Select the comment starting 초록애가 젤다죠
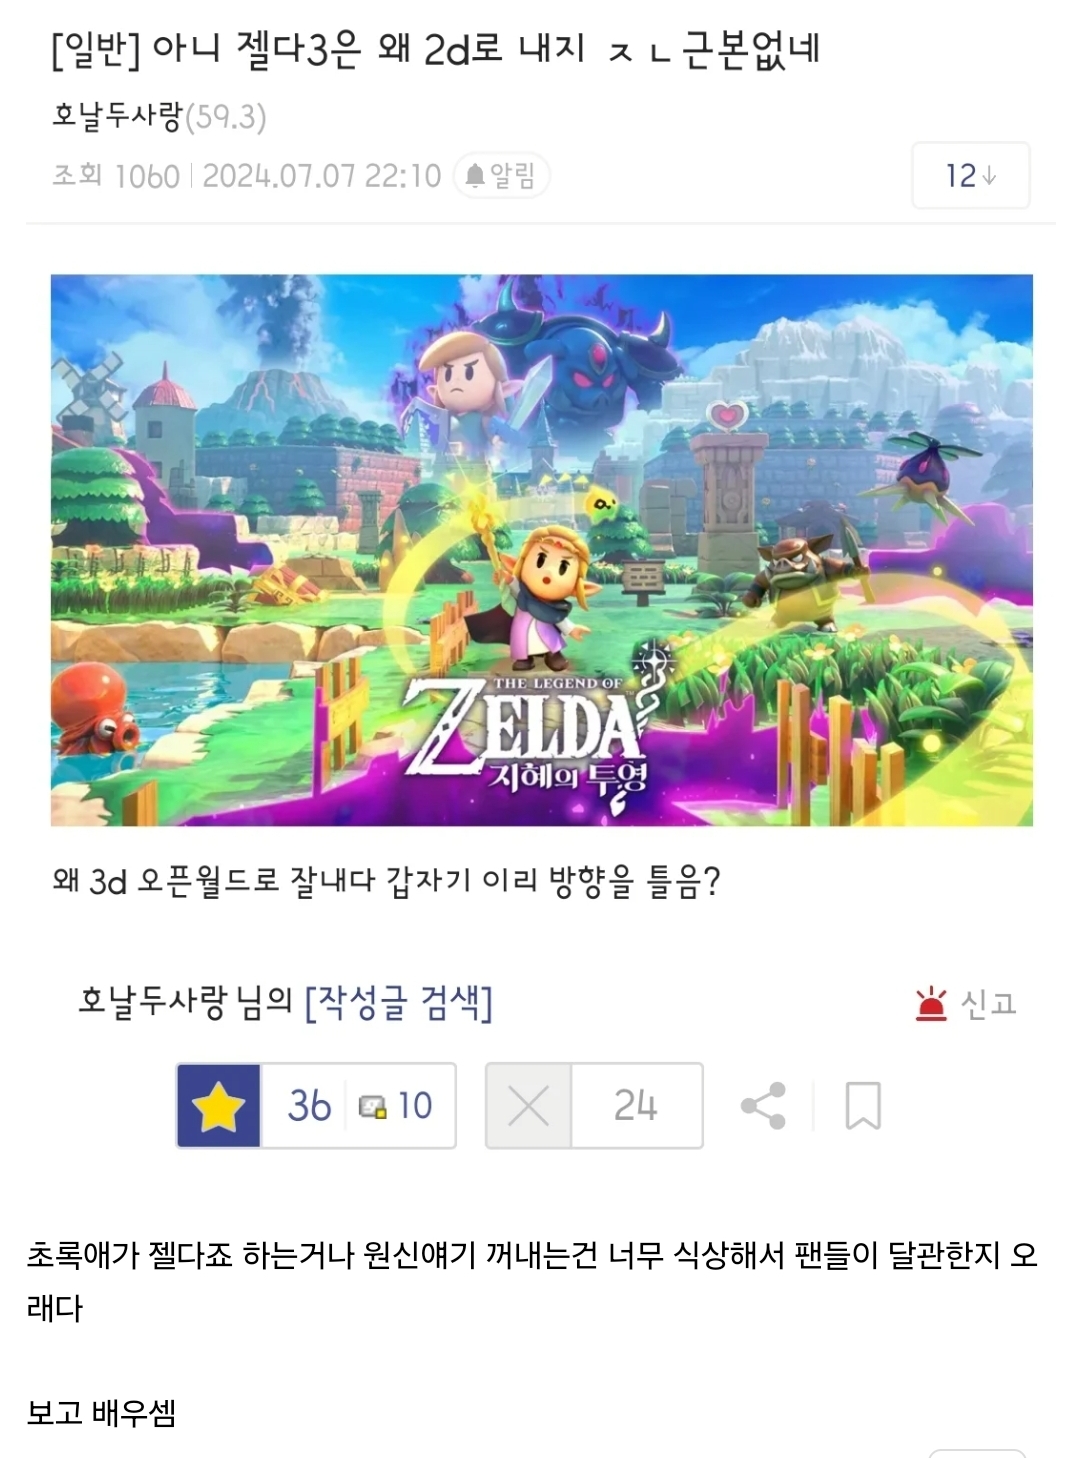 [x=532, y=1281]
